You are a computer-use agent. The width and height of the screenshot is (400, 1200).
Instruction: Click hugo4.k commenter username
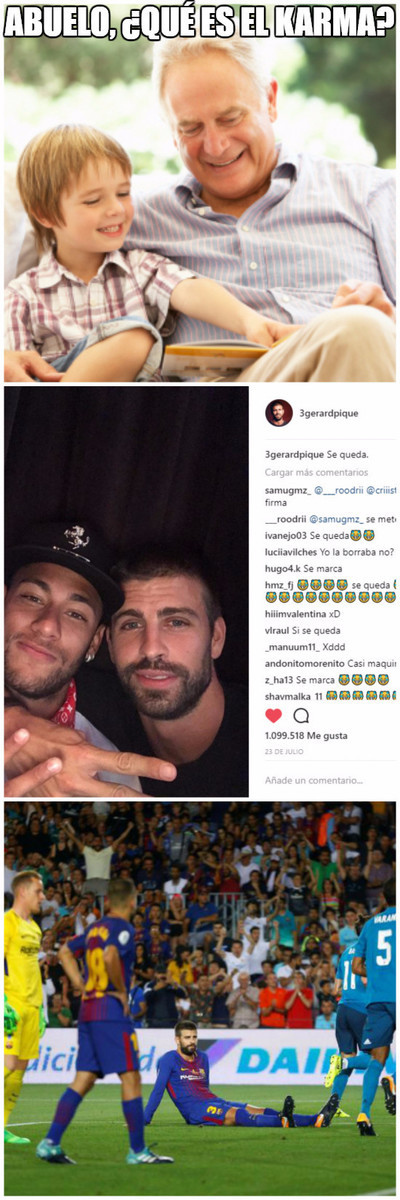(x=281, y=568)
